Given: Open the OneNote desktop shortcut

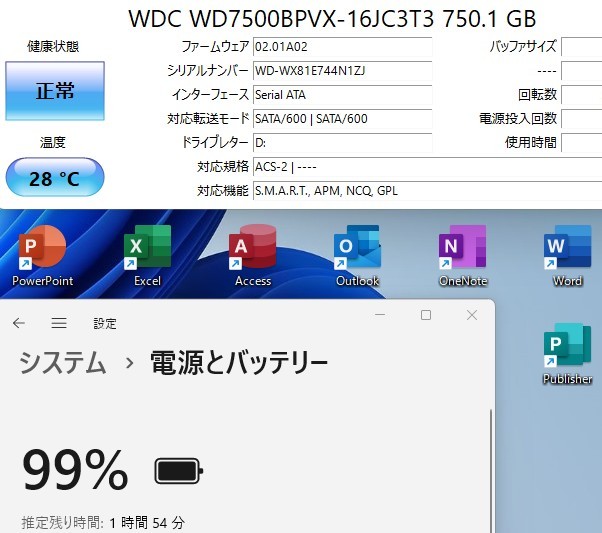Looking at the screenshot, I should click(x=463, y=255).
